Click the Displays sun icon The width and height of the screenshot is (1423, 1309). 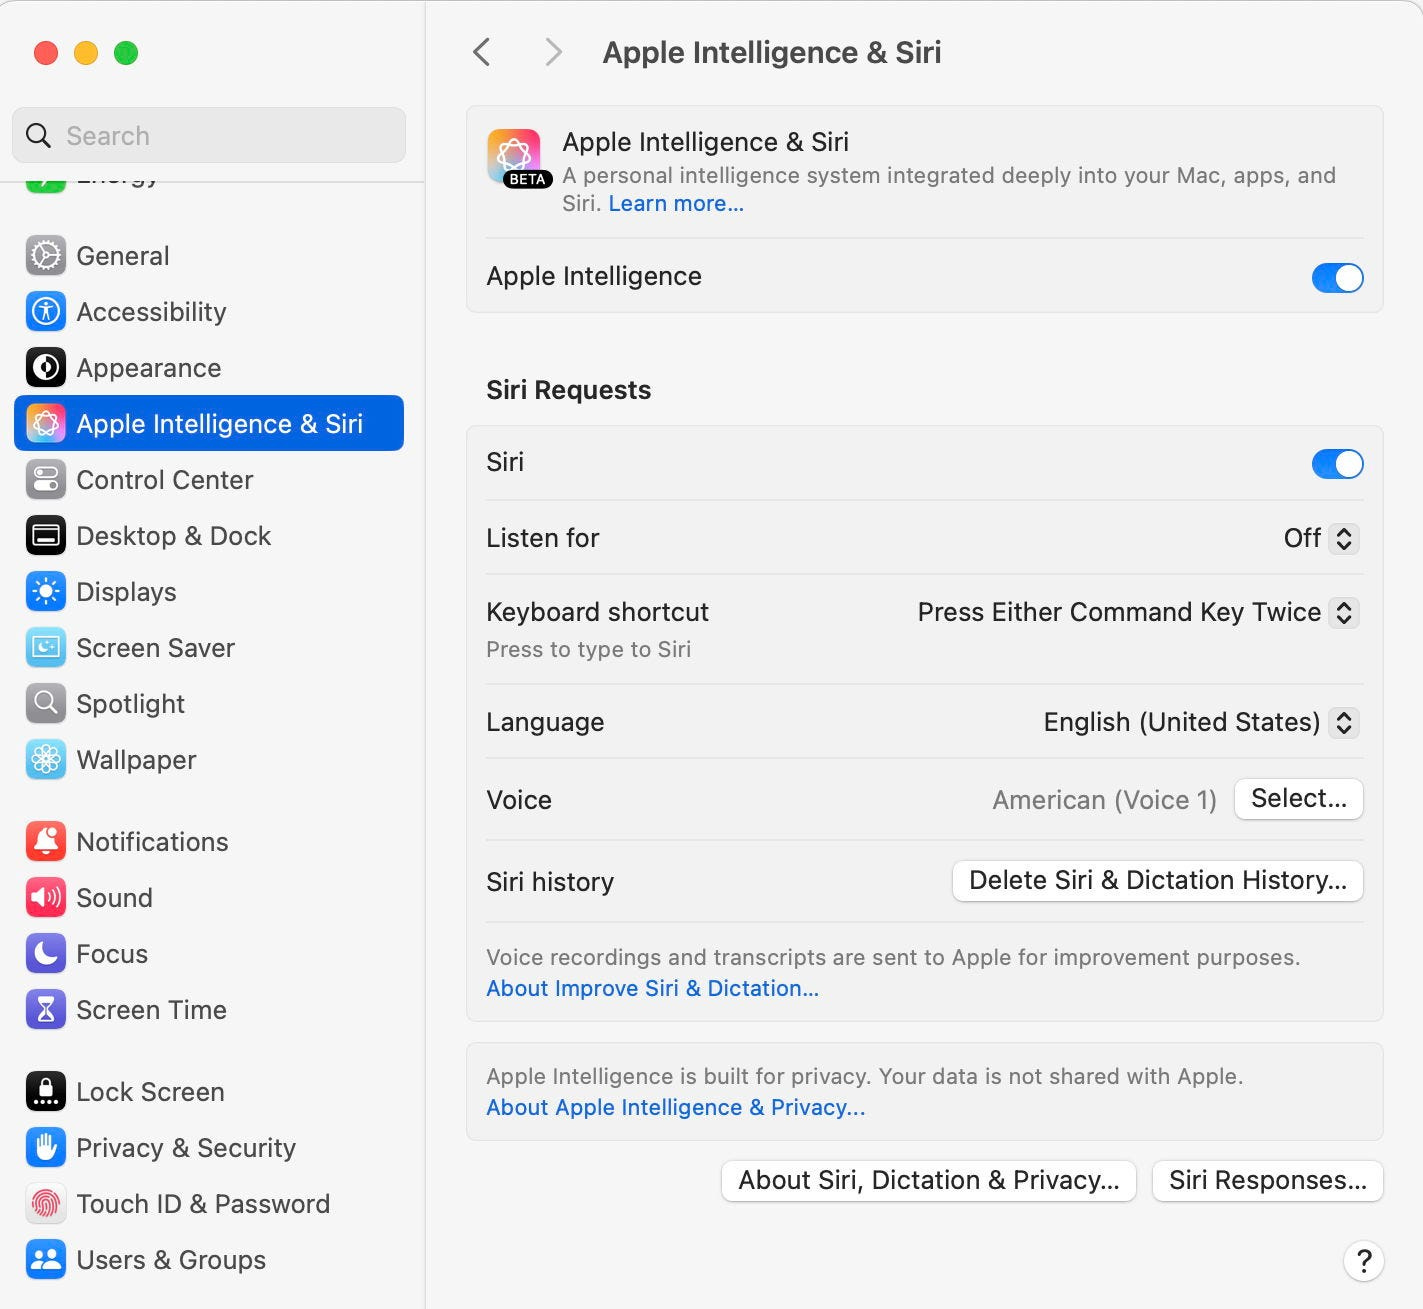point(46,592)
